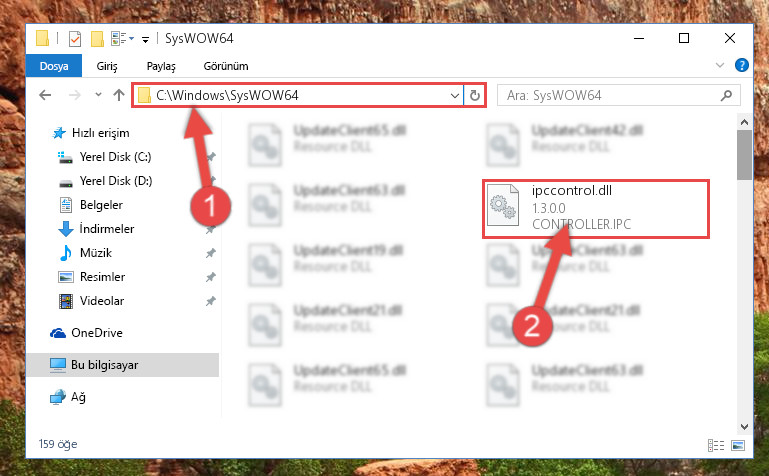
Task: Unpin Resimler using its pin icon
Action: [x=210, y=277]
